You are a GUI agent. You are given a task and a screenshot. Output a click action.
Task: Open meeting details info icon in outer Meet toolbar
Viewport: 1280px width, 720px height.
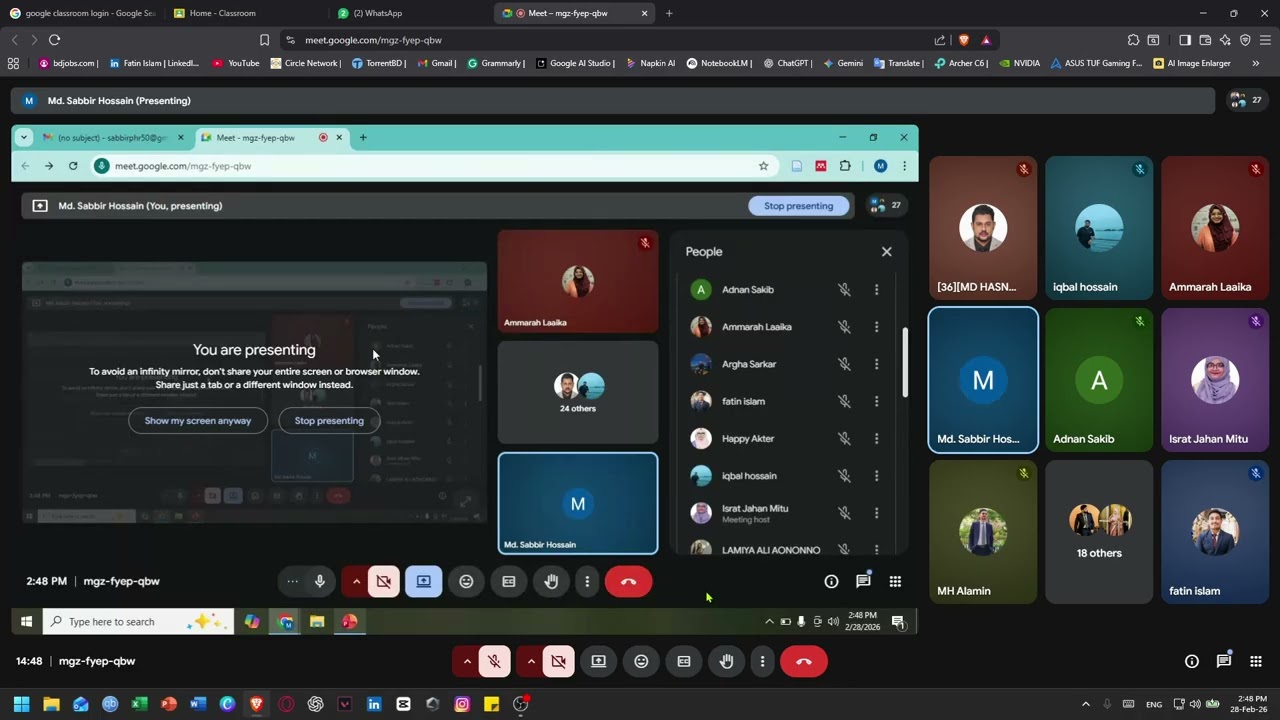1191,661
